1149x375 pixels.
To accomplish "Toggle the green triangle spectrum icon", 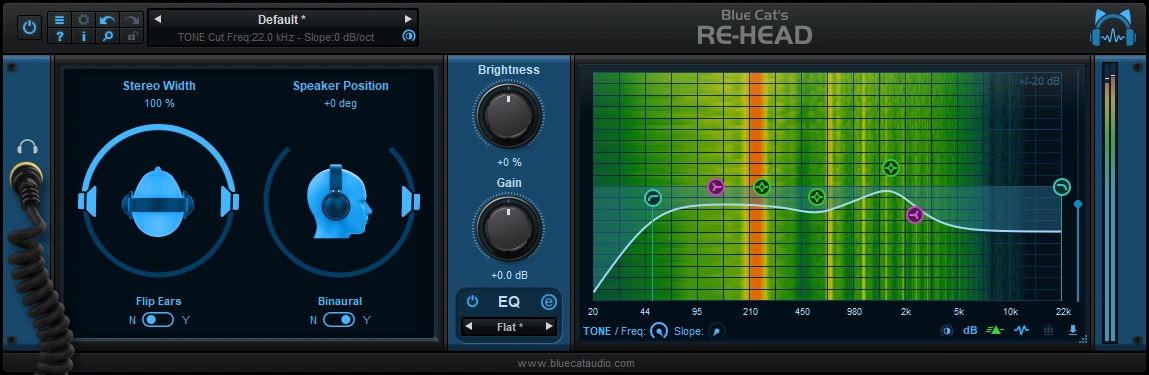I will (994, 330).
